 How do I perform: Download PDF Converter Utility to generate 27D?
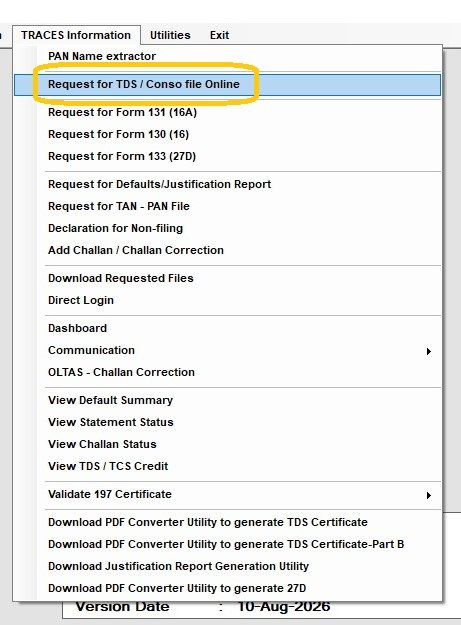(228, 588)
